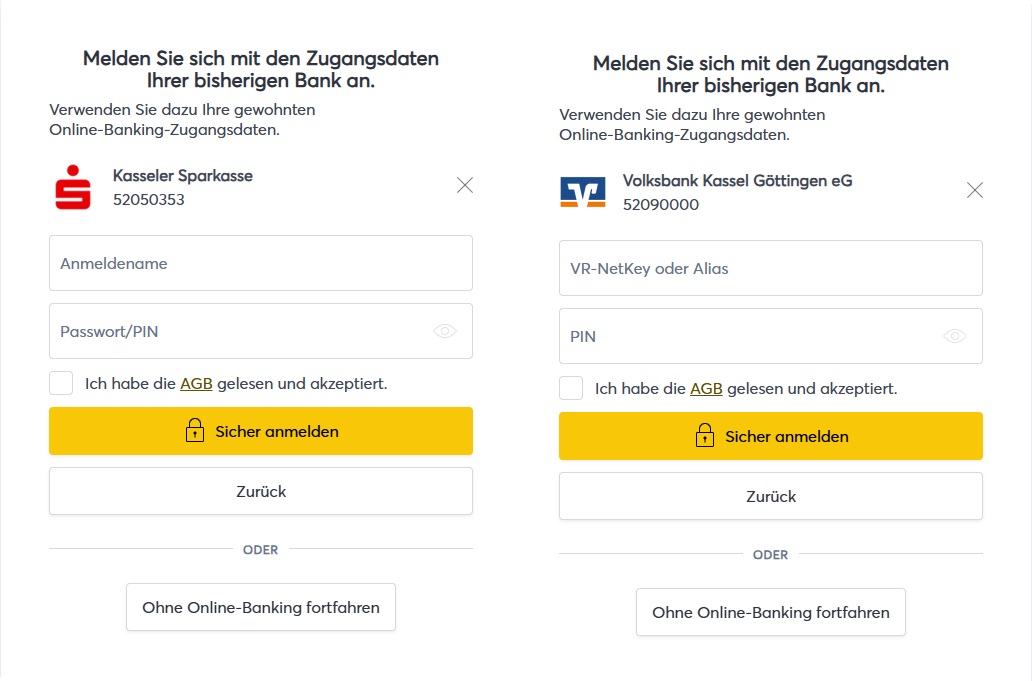Remove the Volksbank Kassel Göttingen bank selection
Viewport: 1032px width, 681px height.
pyautogui.click(x=975, y=190)
